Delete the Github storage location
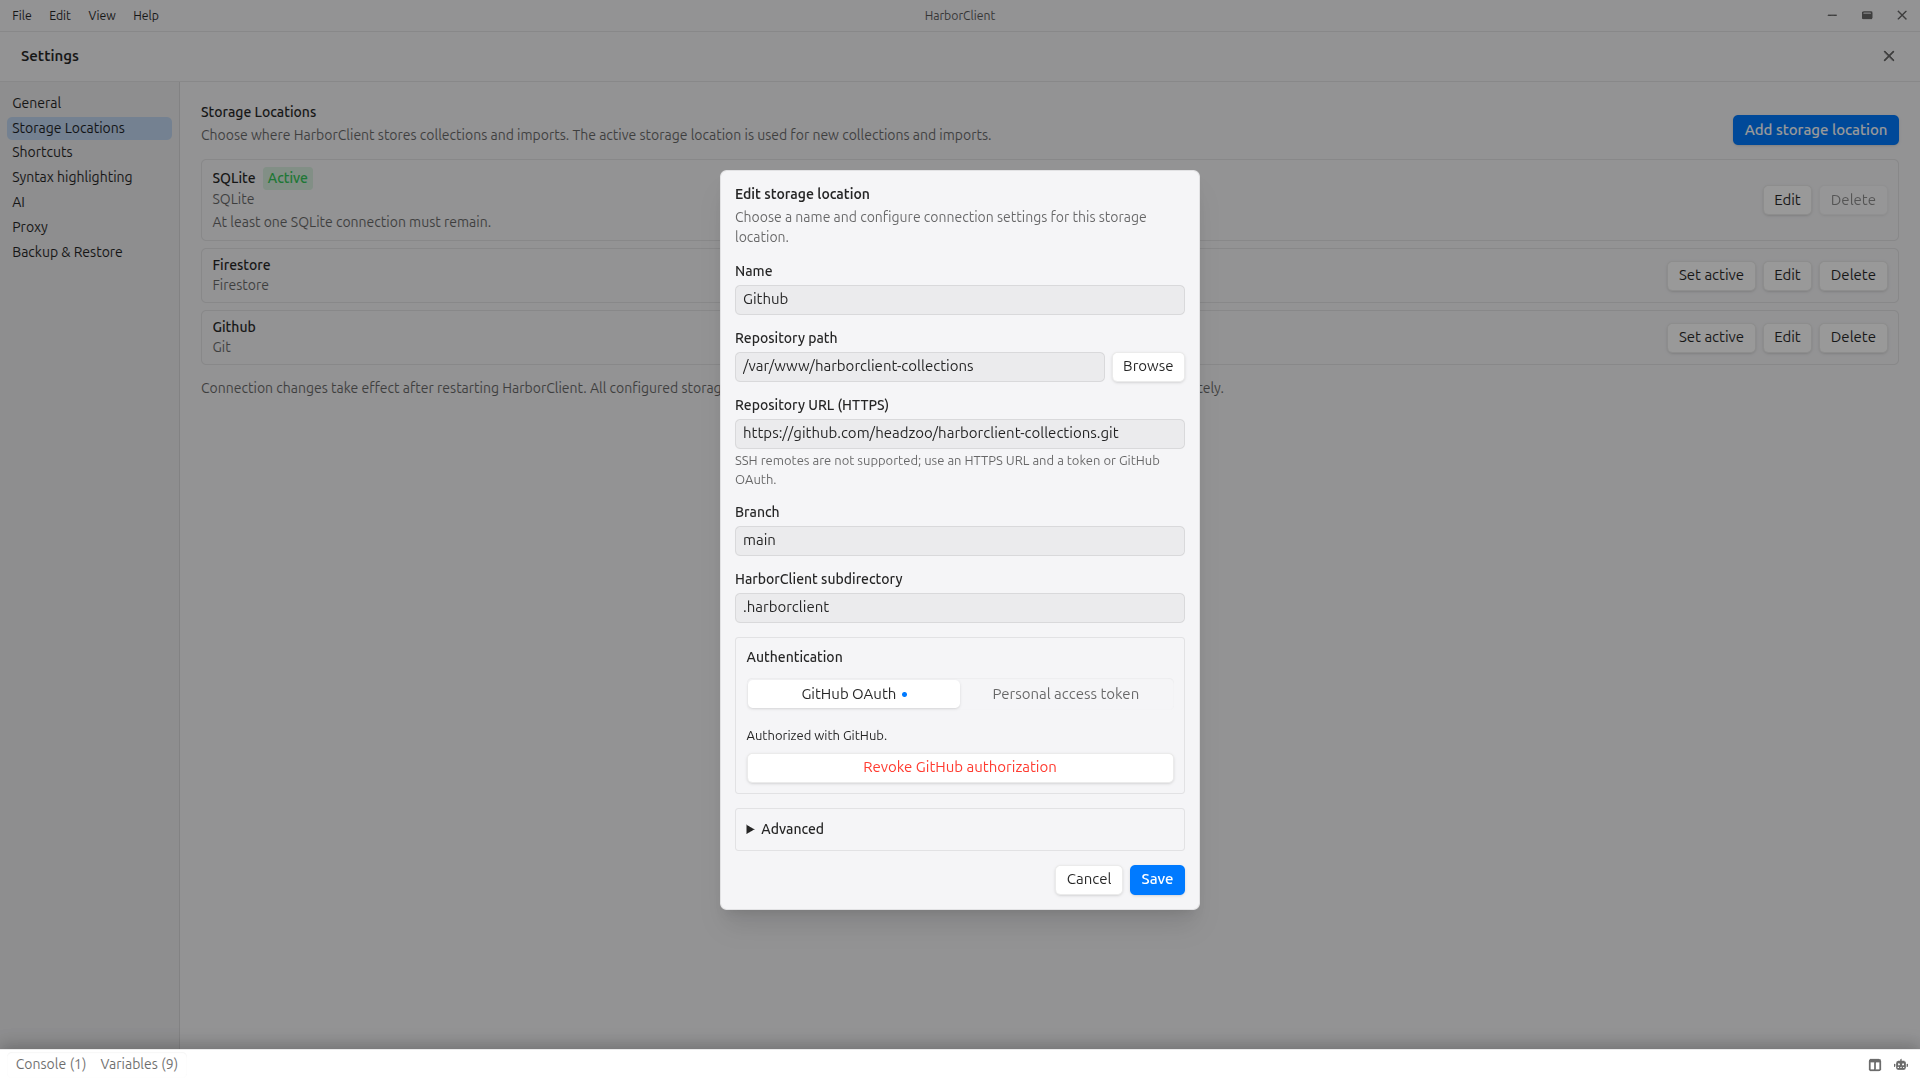The width and height of the screenshot is (1920, 1080). point(1853,337)
